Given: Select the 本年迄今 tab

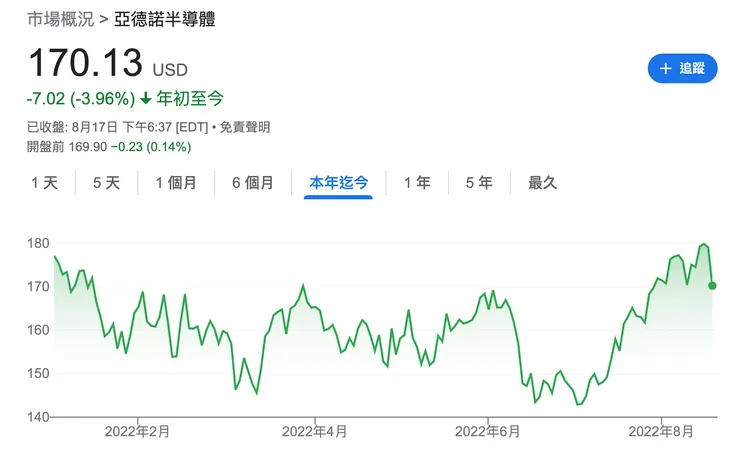Looking at the screenshot, I should point(338,183).
